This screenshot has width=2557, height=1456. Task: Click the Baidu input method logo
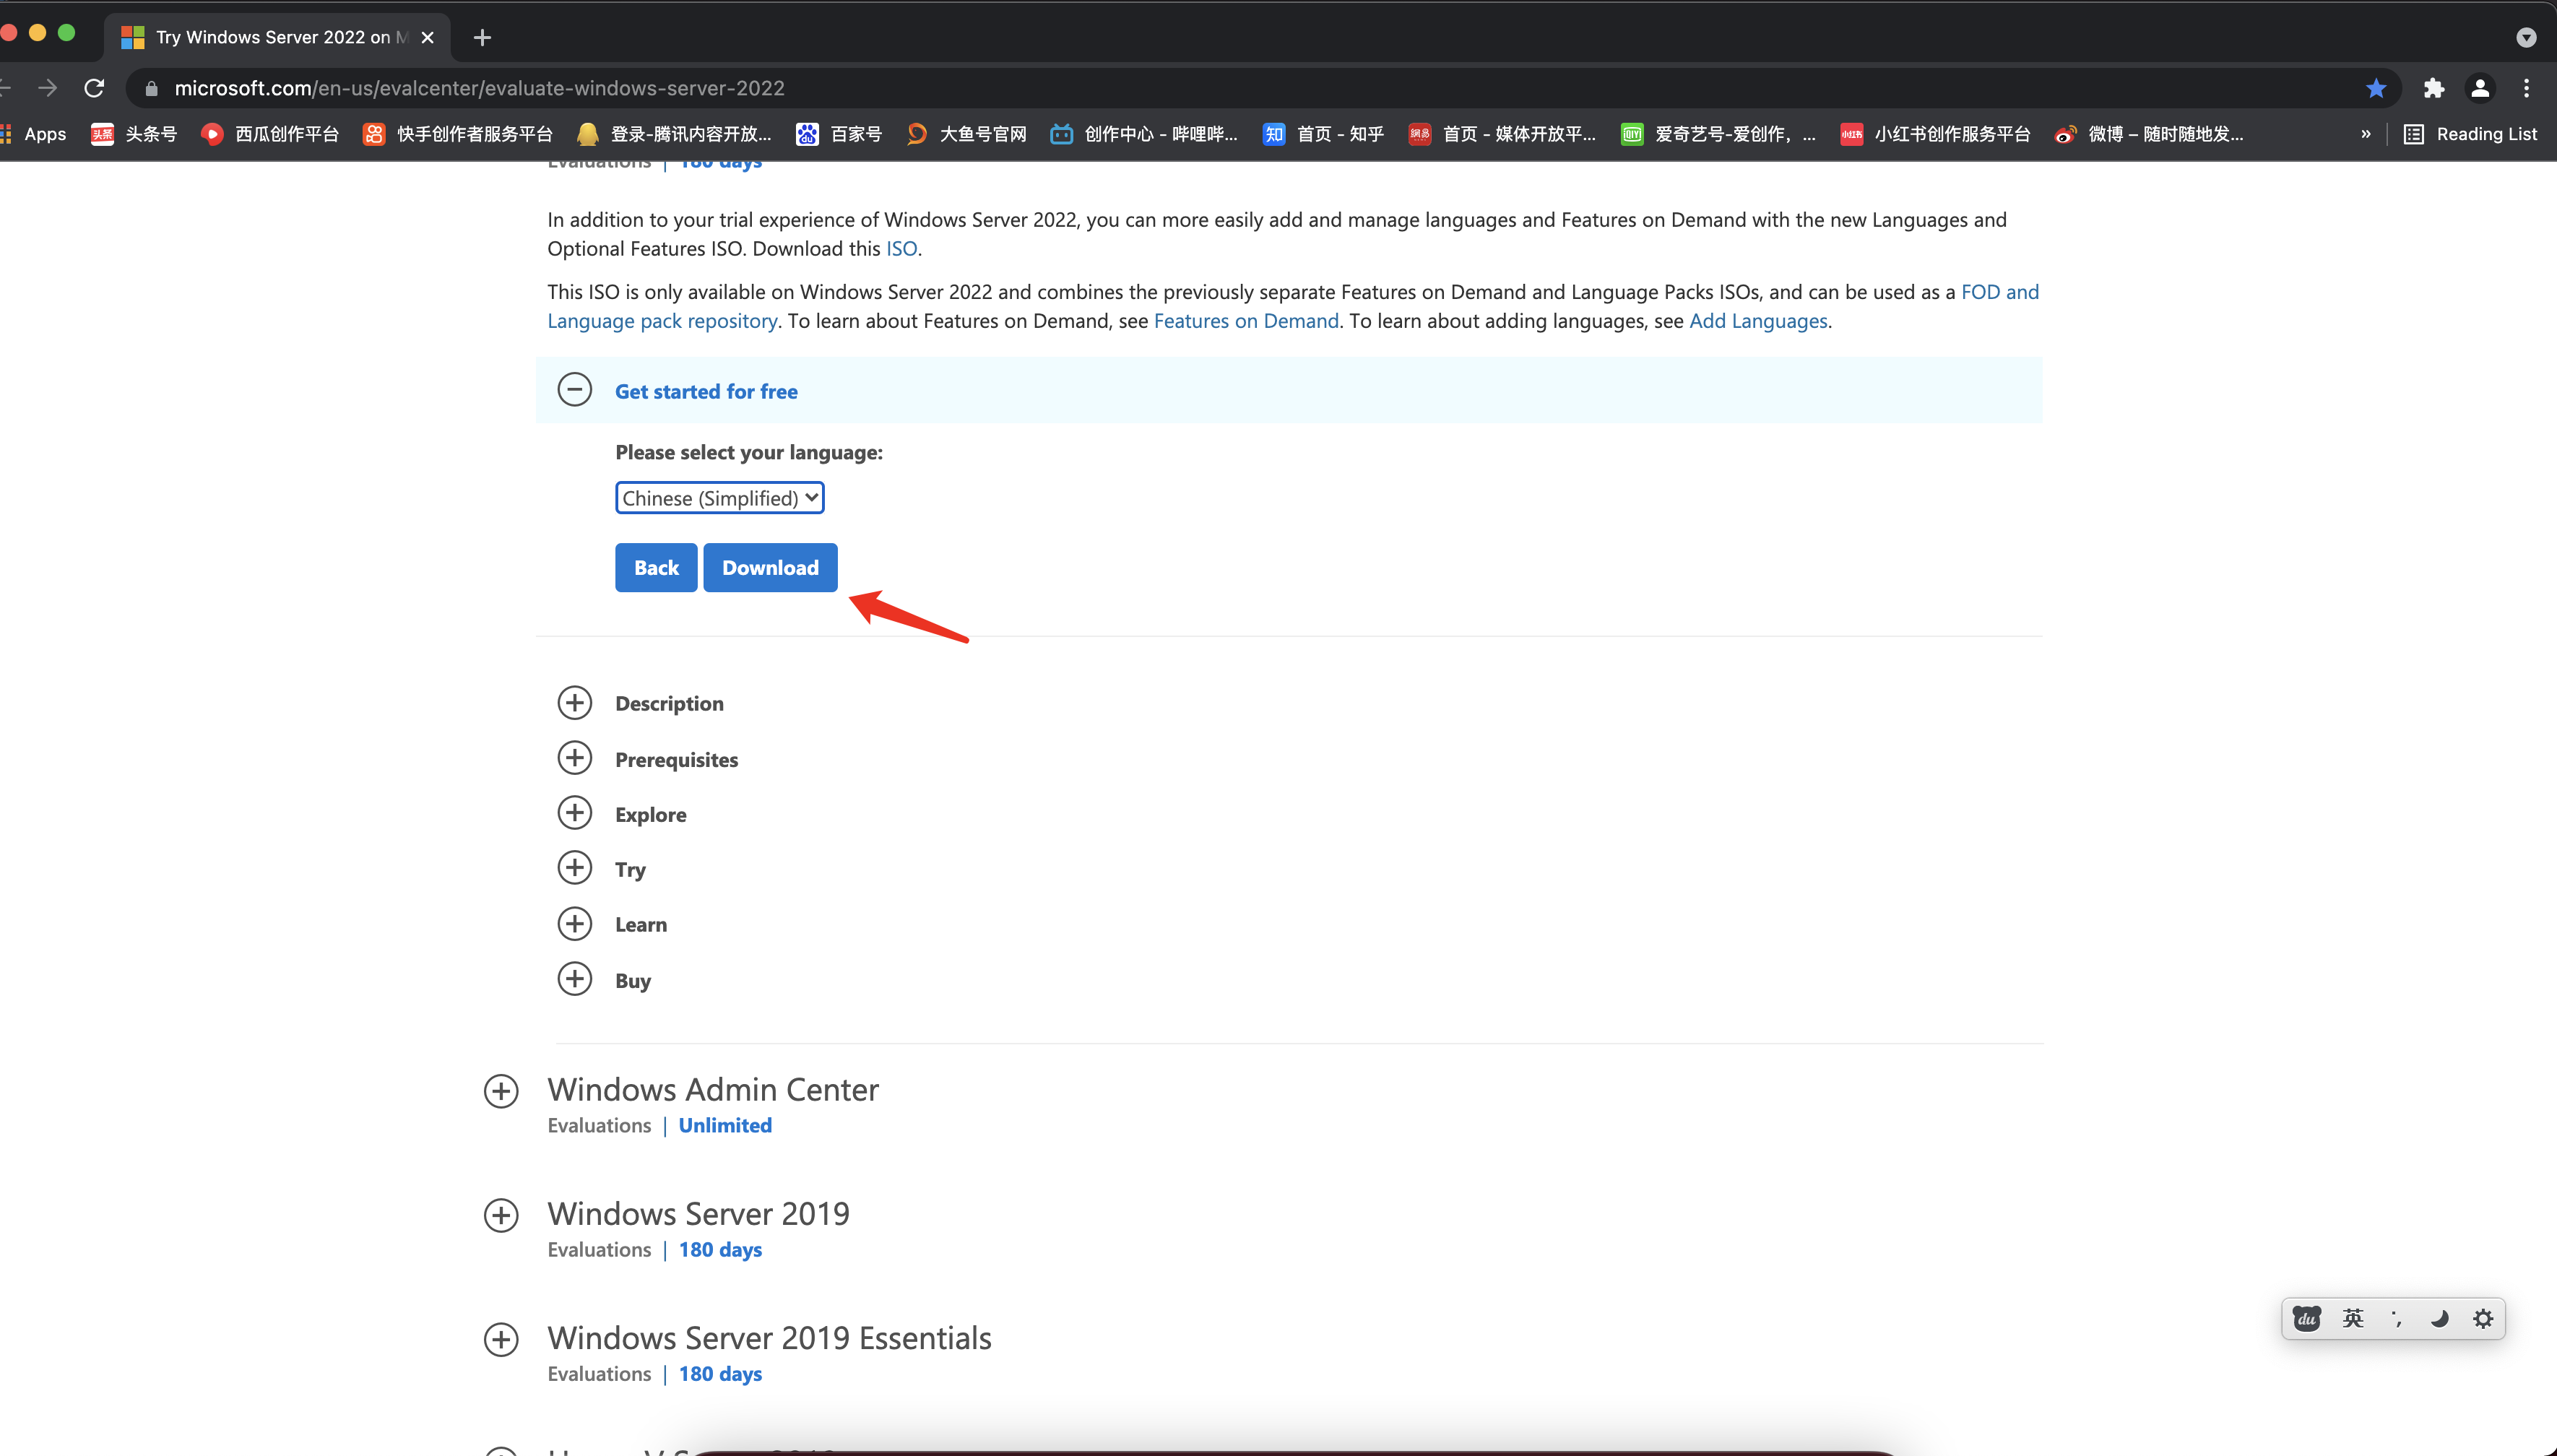[x=2307, y=1319]
